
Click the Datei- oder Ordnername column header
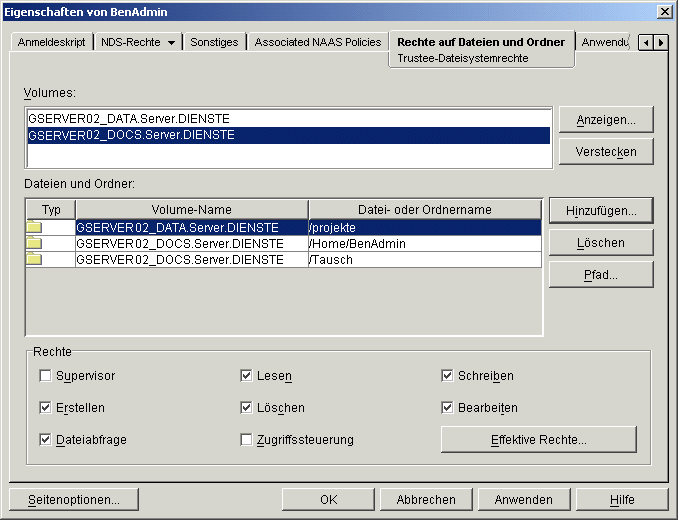tap(425, 210)
